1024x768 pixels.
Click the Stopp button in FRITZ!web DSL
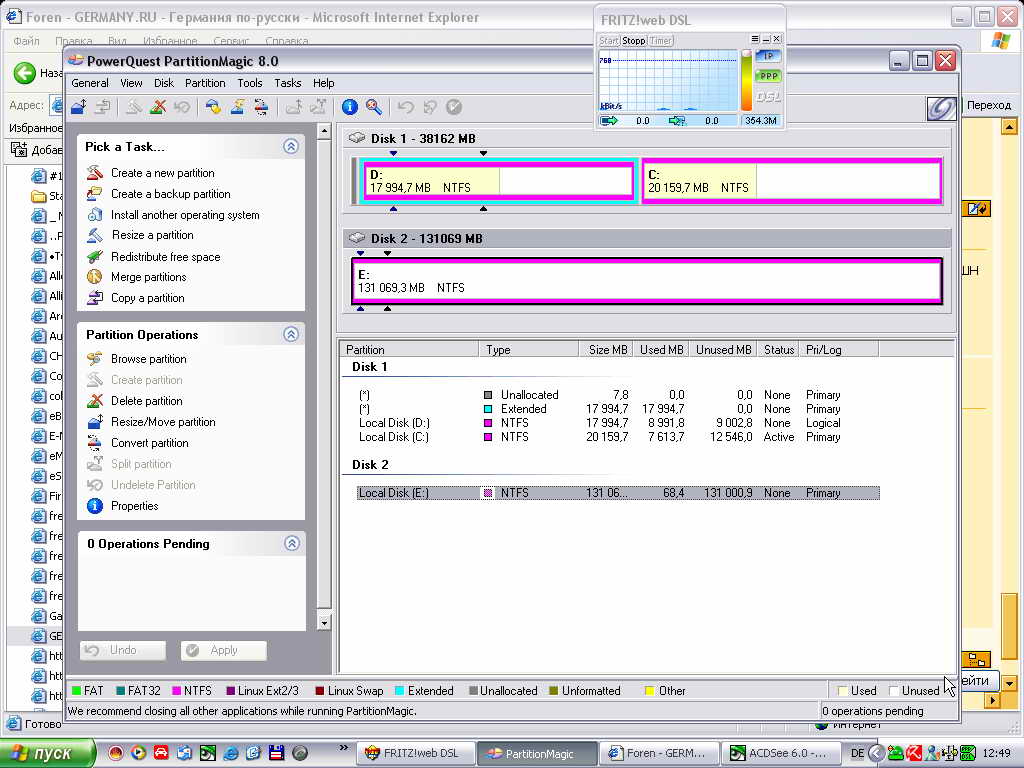(x=633, y=40)
